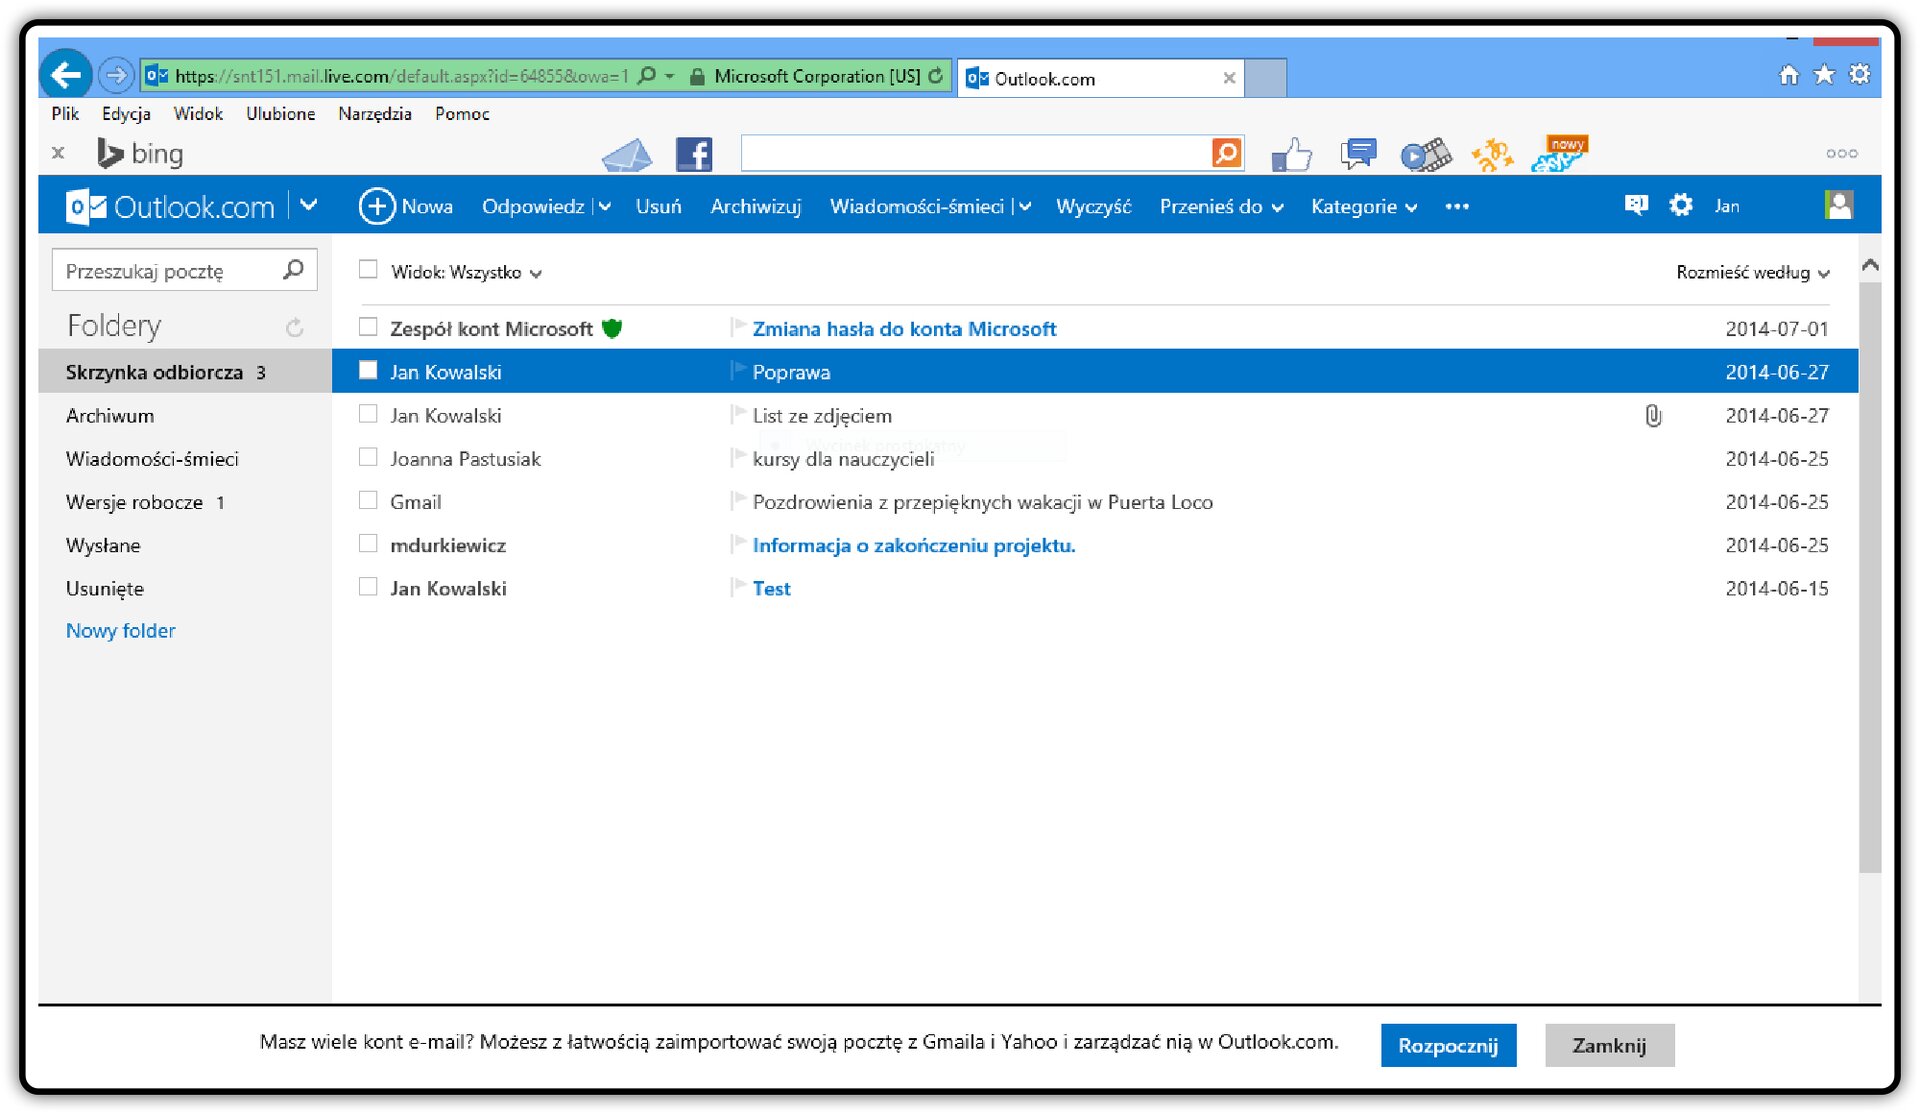Expand the Outlook.com app switcher arrow
This screenshot has width=1920, height=1114.
pyautogui.click(x=309, y=205)
